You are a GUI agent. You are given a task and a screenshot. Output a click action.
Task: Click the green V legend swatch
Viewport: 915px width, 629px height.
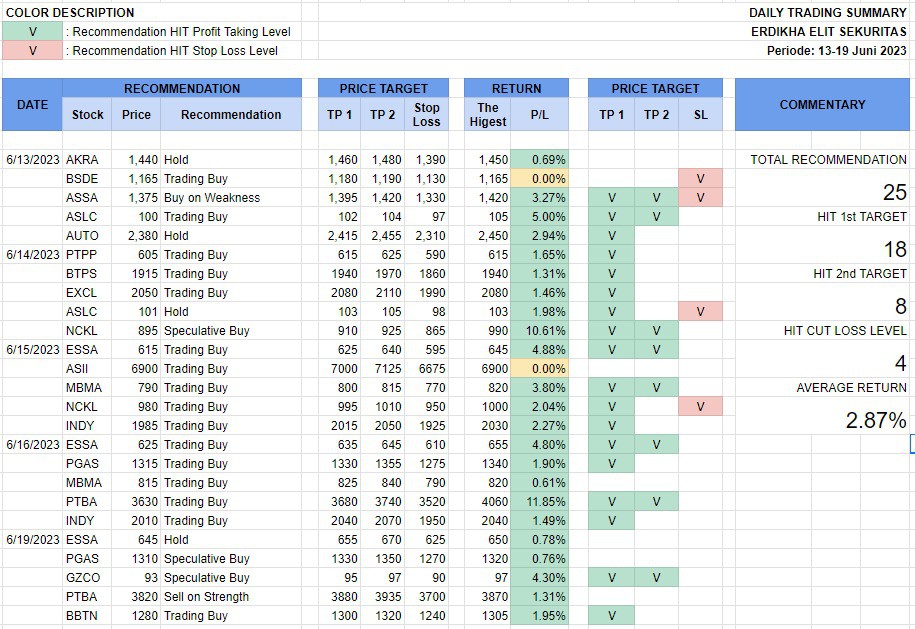pos(32,32)
